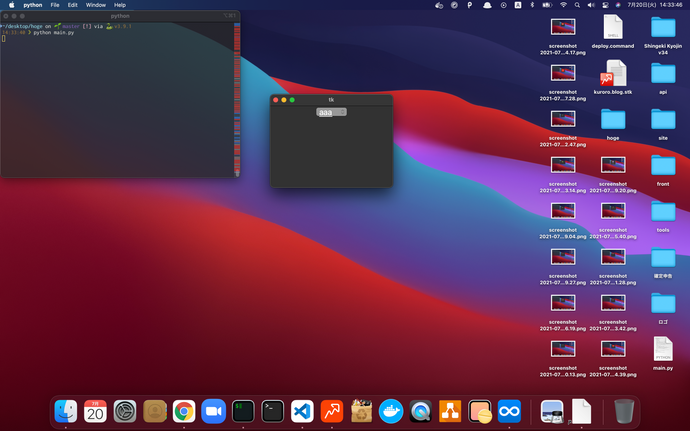Open the pill icon app in Dock
The height and width of the screenshot is (431, 690).
[480, 412]
